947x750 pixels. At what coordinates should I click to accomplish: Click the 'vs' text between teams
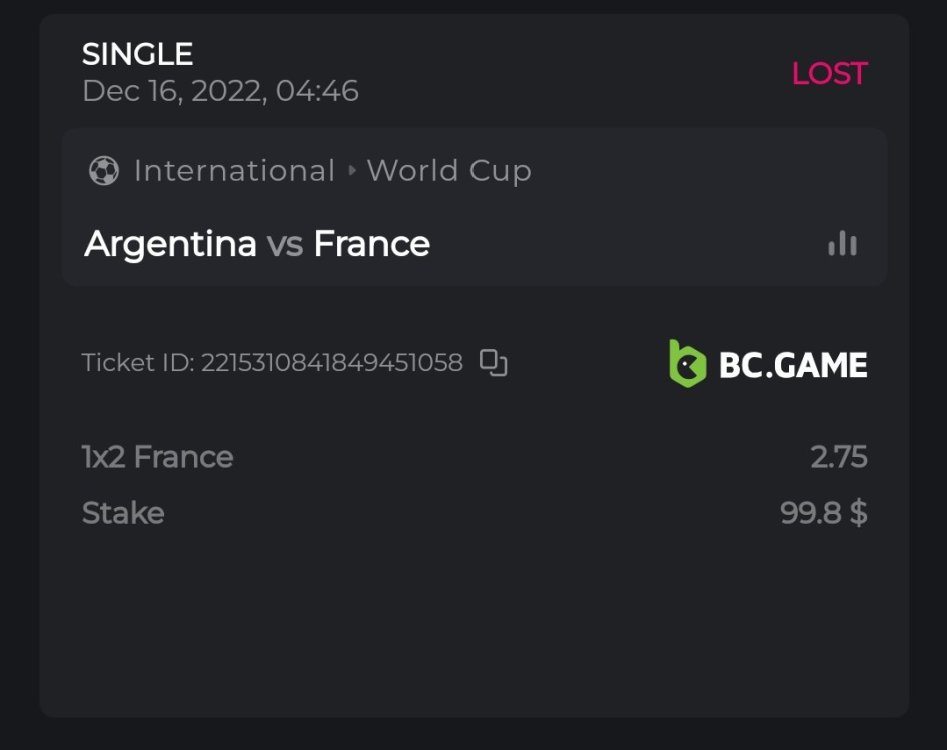click(285, 244)
